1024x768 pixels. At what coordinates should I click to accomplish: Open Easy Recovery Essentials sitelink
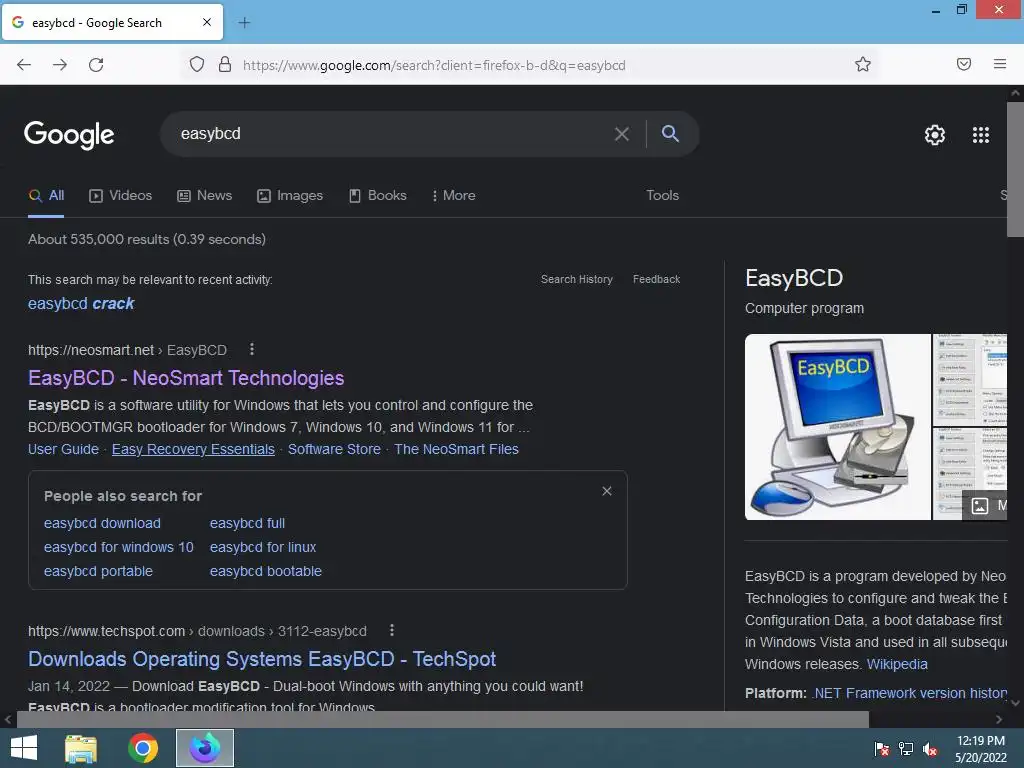[193, 449]
